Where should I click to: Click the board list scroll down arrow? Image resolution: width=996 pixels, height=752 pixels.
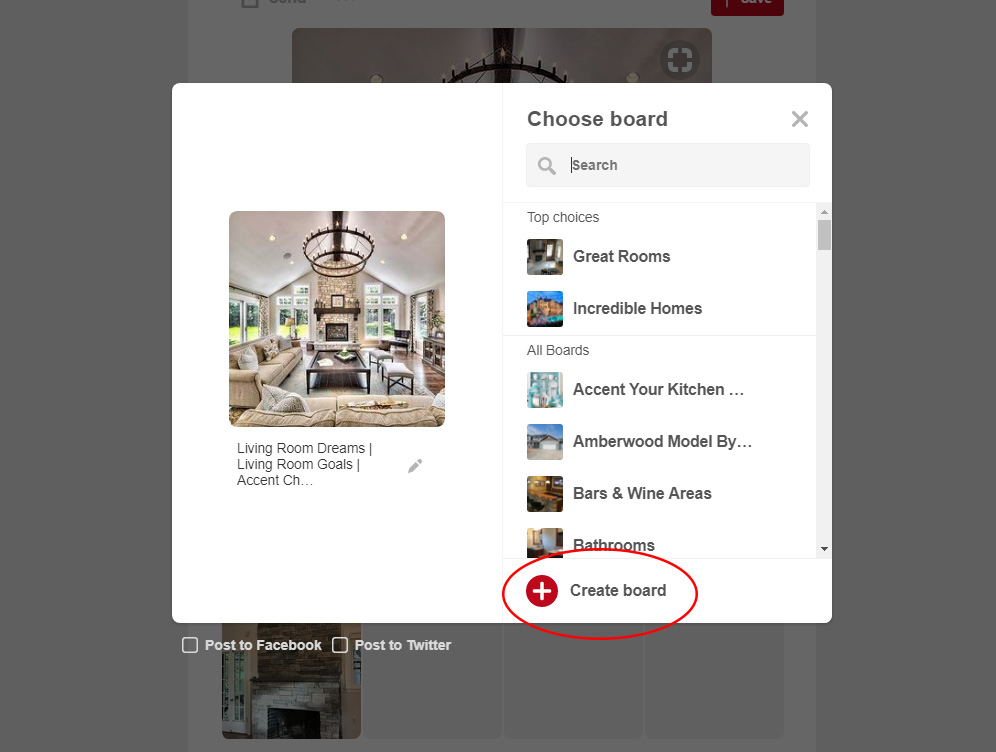824,549
